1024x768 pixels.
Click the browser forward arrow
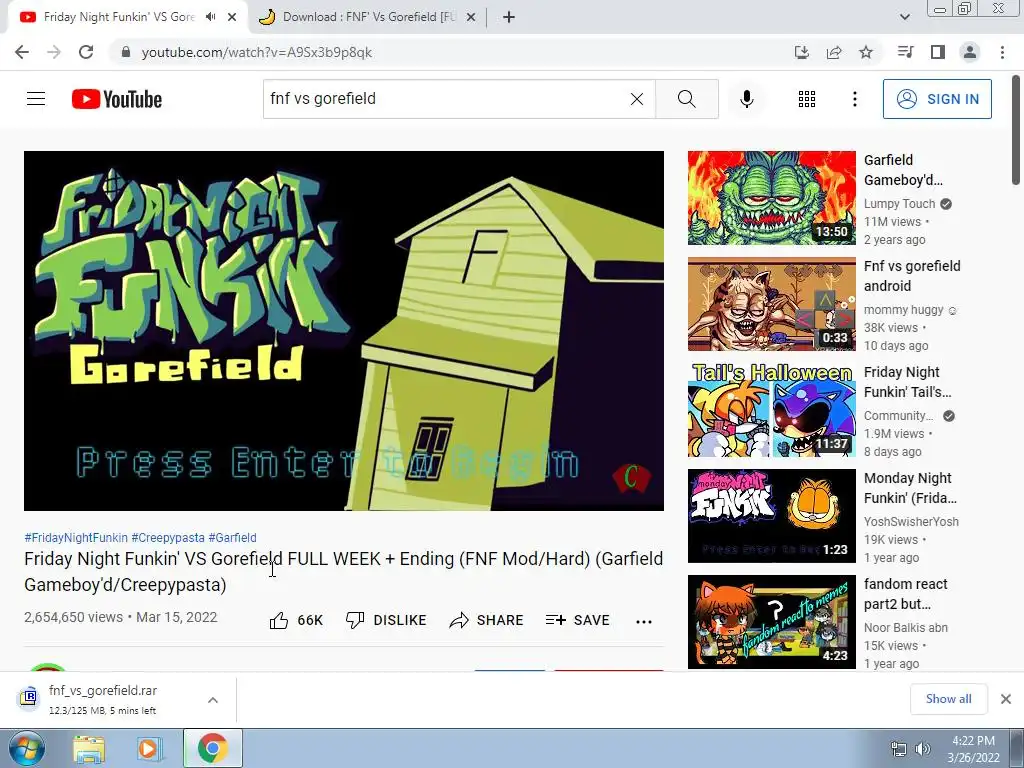click(x=54, y=52)
